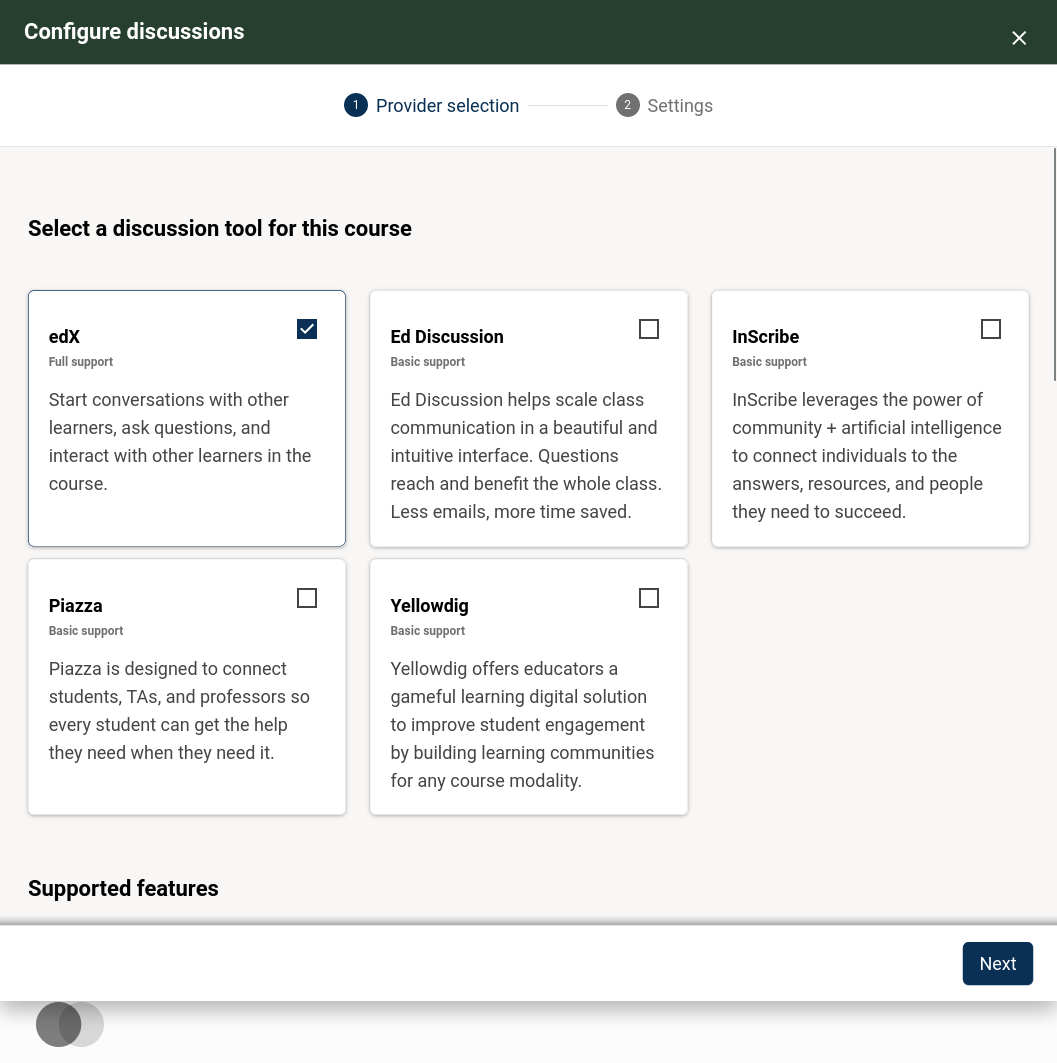Select the Piazza card description
Viewport: 1057px width, 1063px height.
(x=179, y=710)
